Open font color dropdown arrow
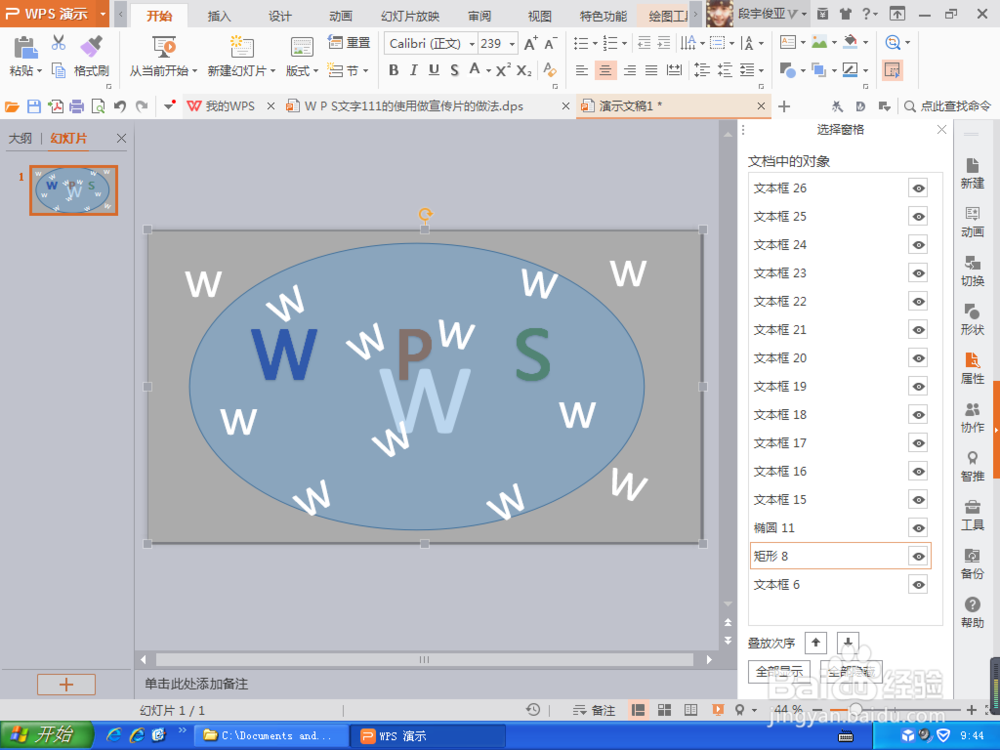Screen dimensions: 1000x750 (x=488, y=70)
